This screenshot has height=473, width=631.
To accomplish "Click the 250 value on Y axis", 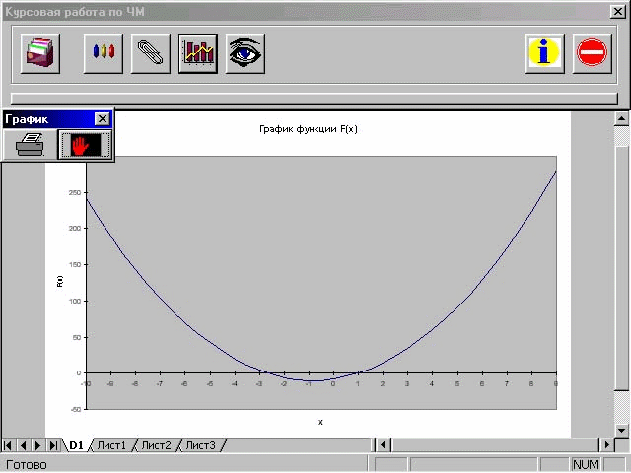I will (x=75, y=192).
